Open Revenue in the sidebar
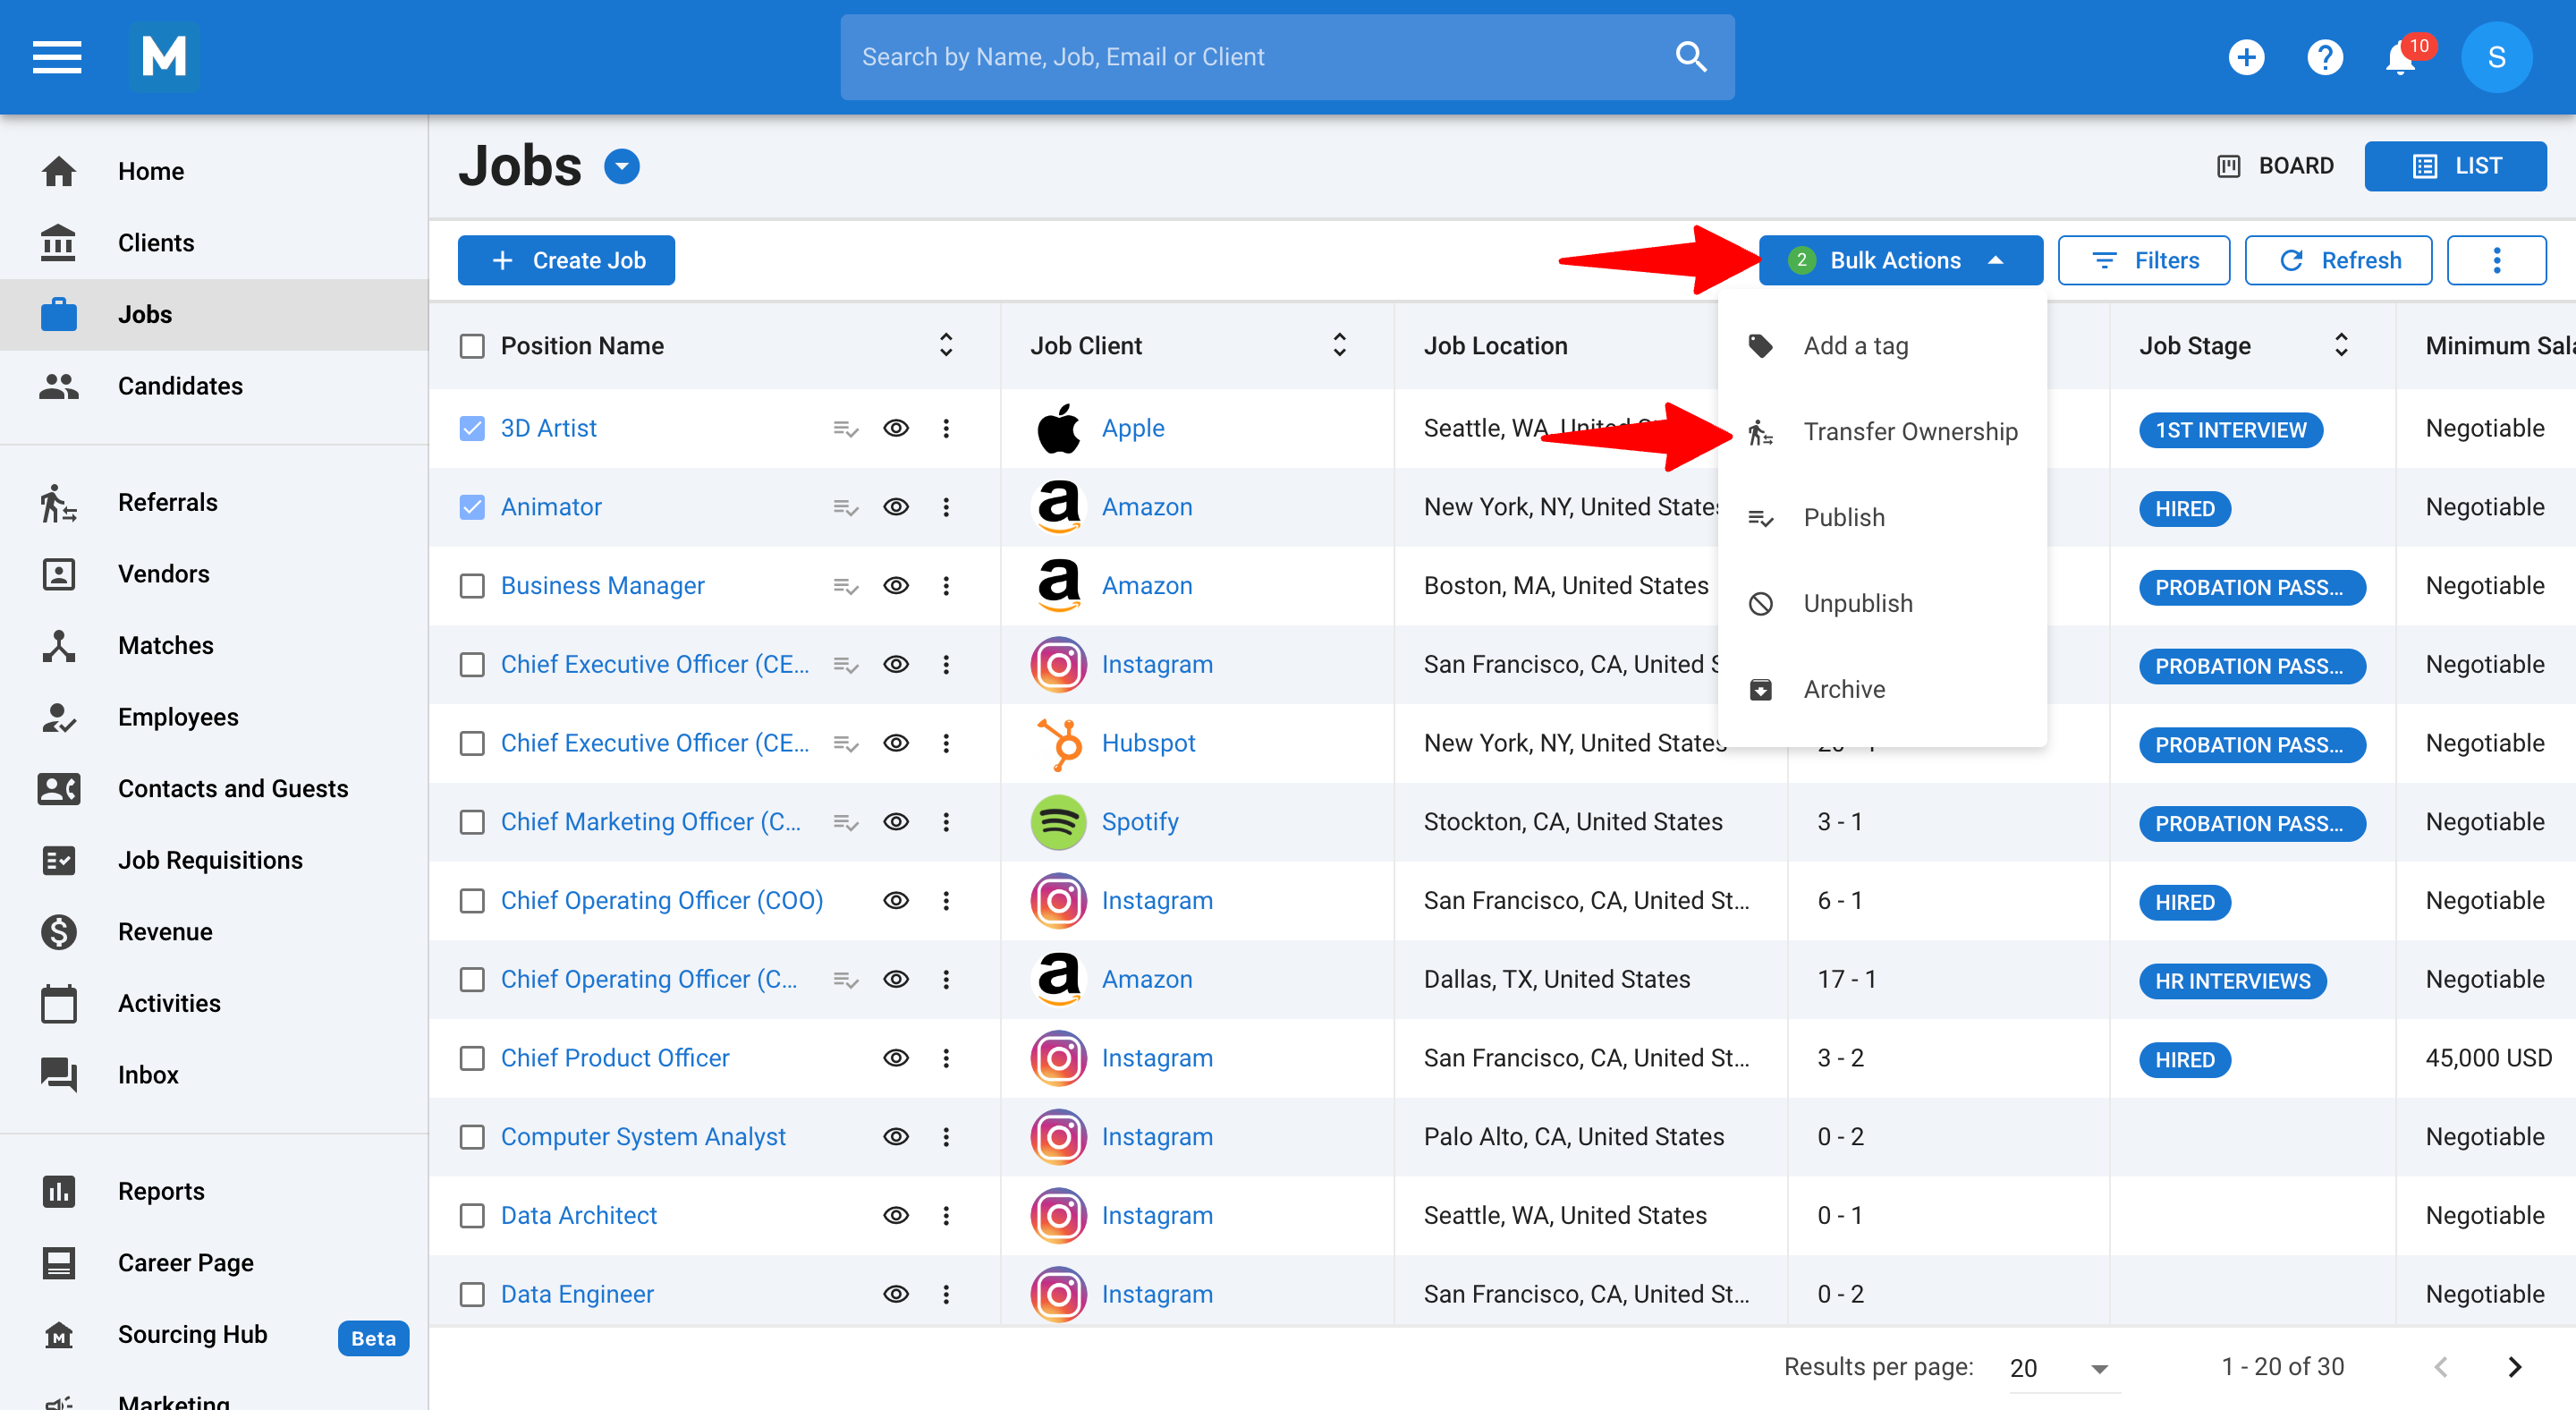Screen dimensions: 2576x1410 tap(214, 932)
